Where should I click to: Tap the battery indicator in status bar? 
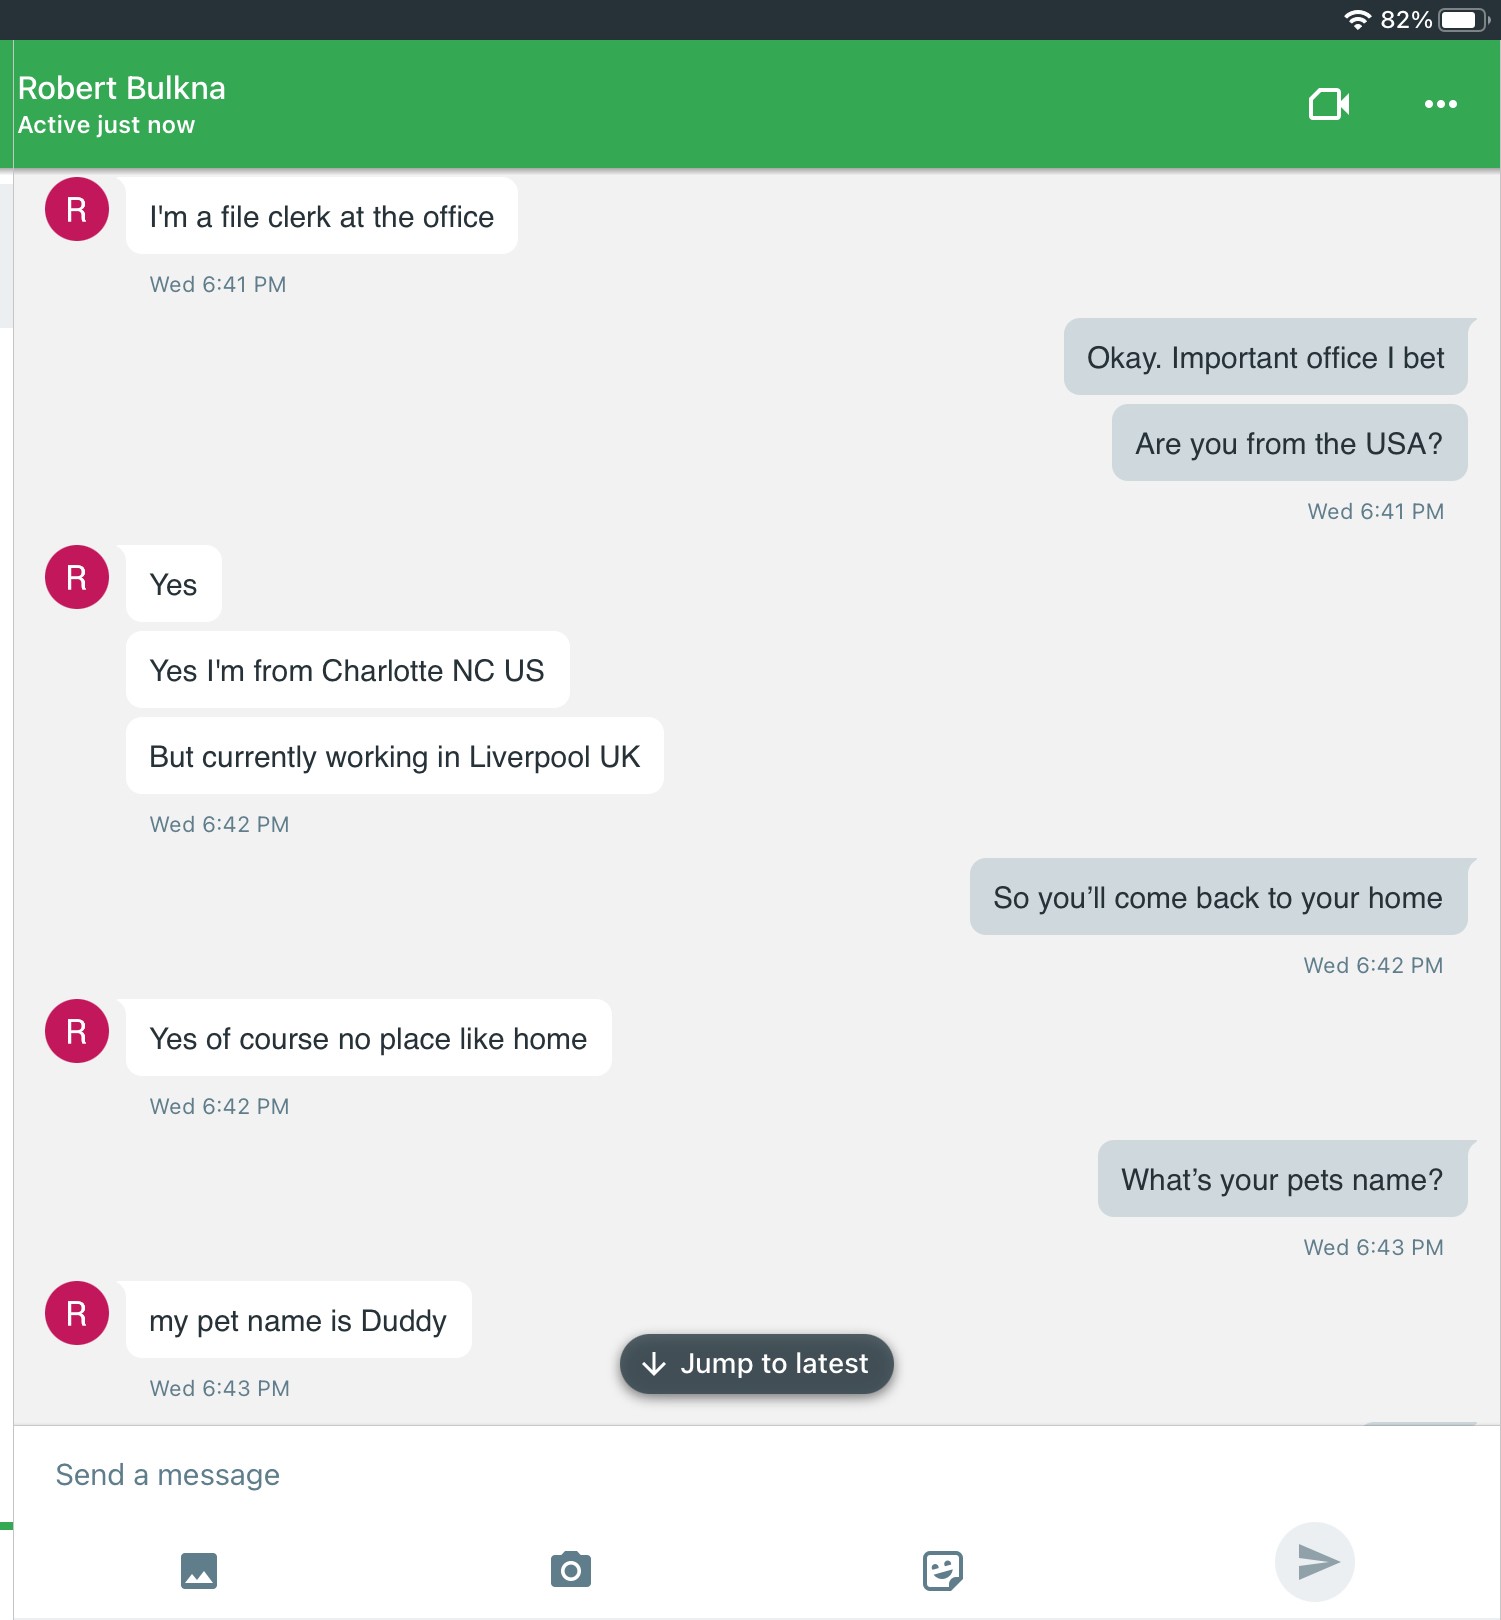1463,20
